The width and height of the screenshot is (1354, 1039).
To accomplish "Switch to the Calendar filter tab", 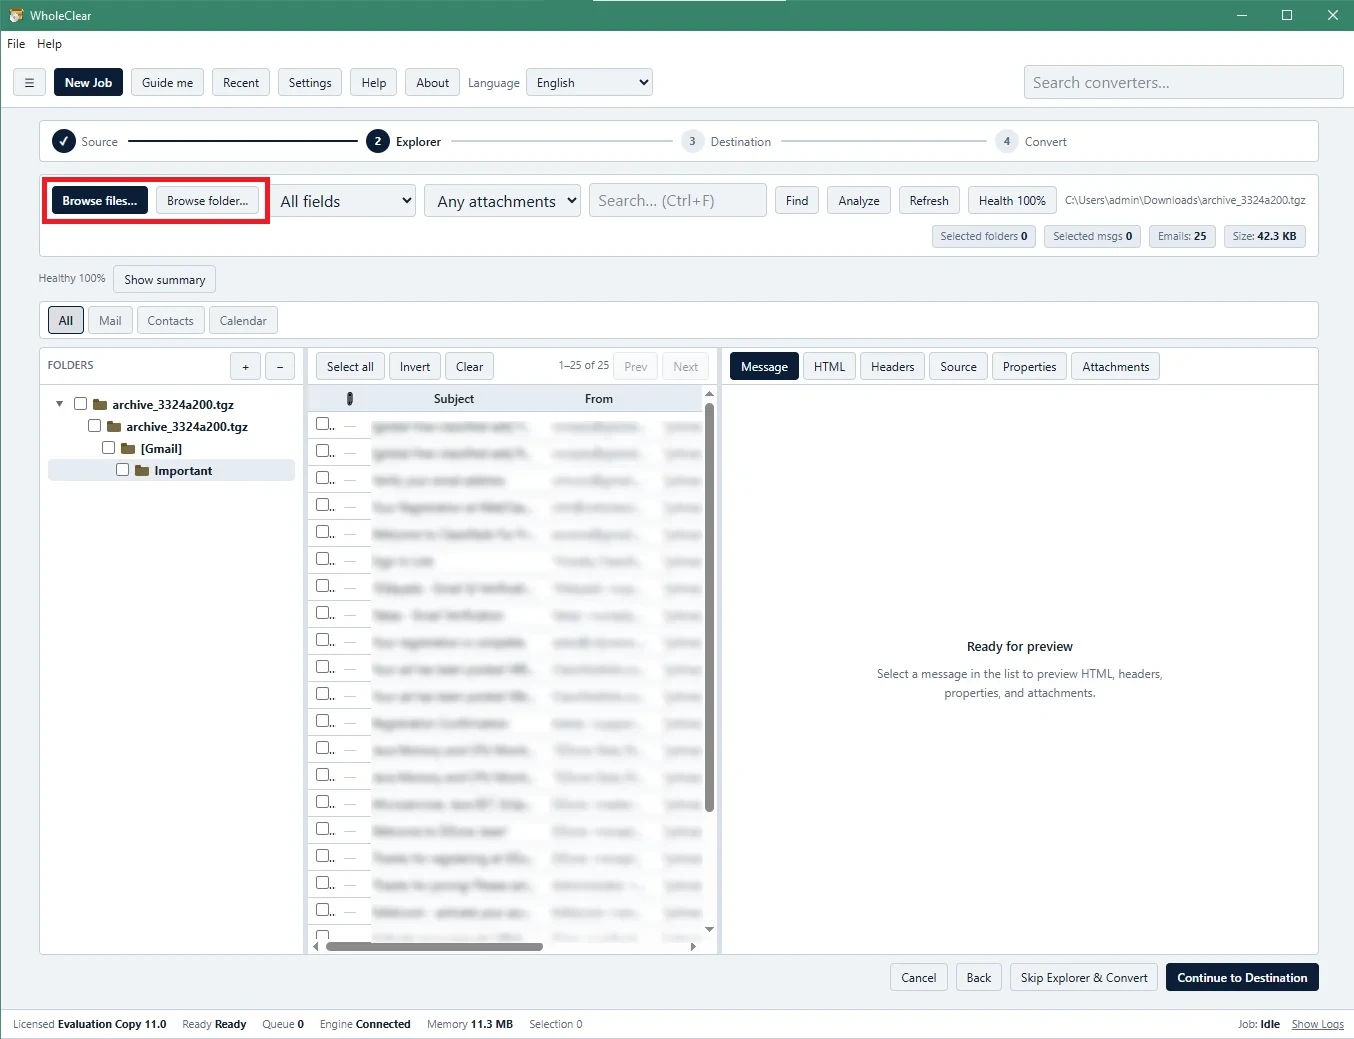I will 243,321.
